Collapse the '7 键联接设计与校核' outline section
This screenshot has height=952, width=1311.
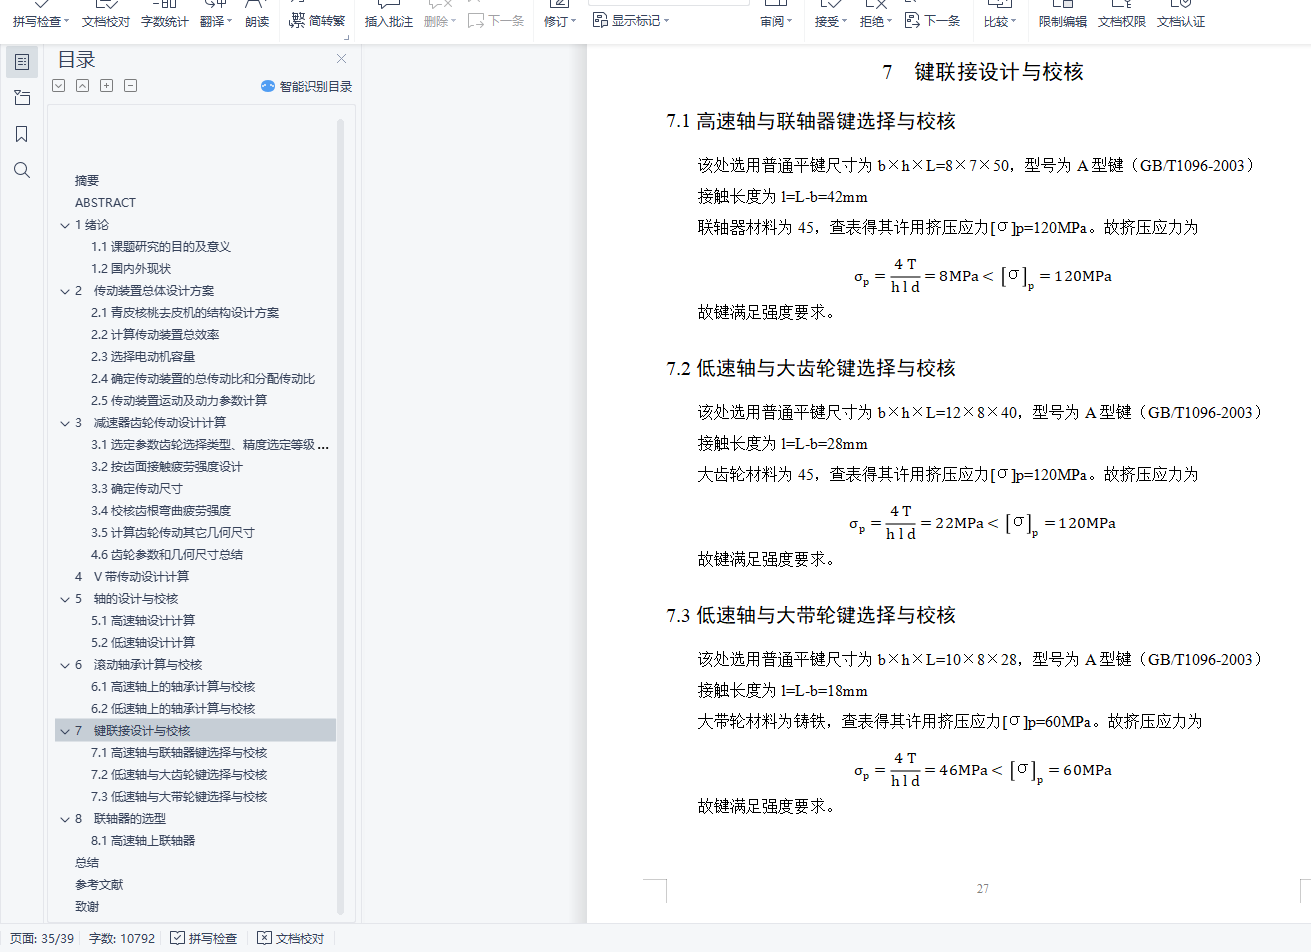click(65, 731)
